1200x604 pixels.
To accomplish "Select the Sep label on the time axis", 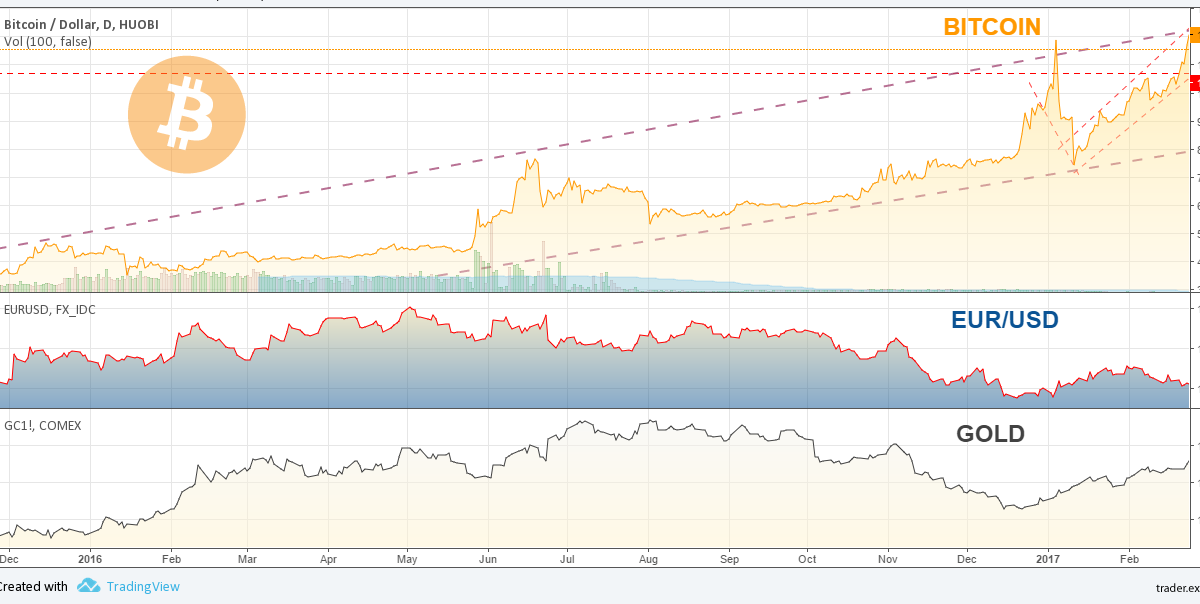I will pos(728,560).
